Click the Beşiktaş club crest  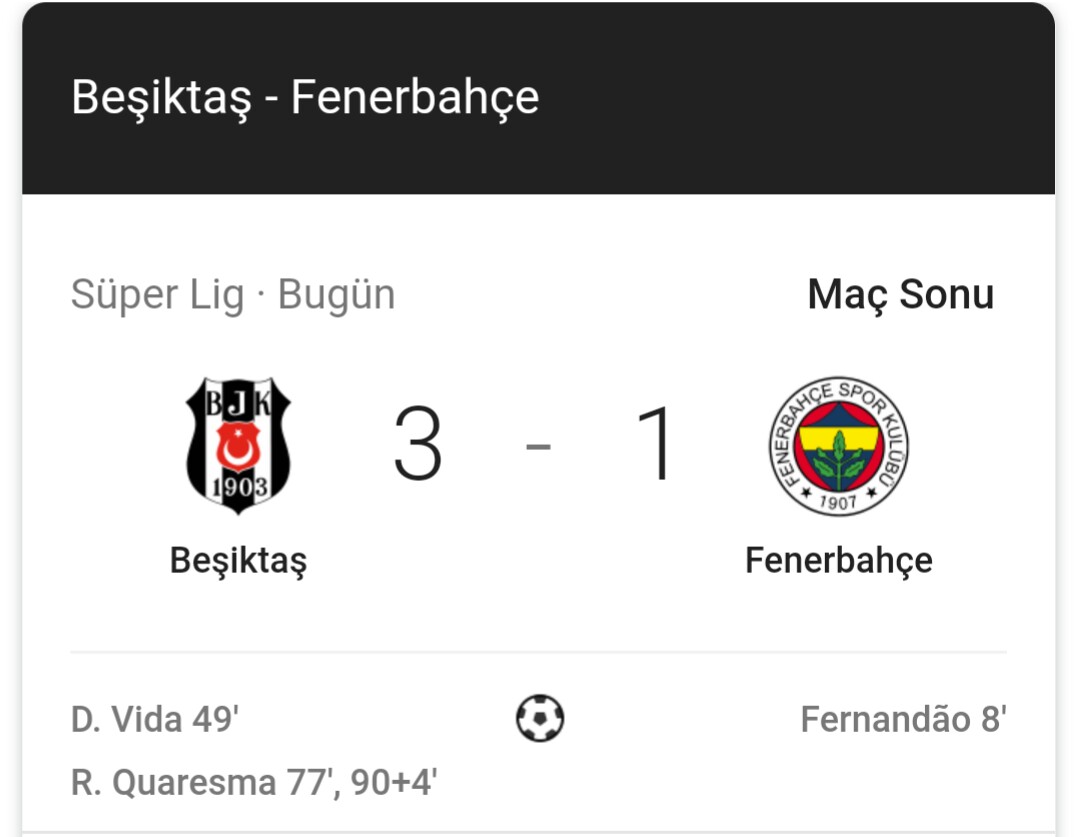[x=239, y=446]
